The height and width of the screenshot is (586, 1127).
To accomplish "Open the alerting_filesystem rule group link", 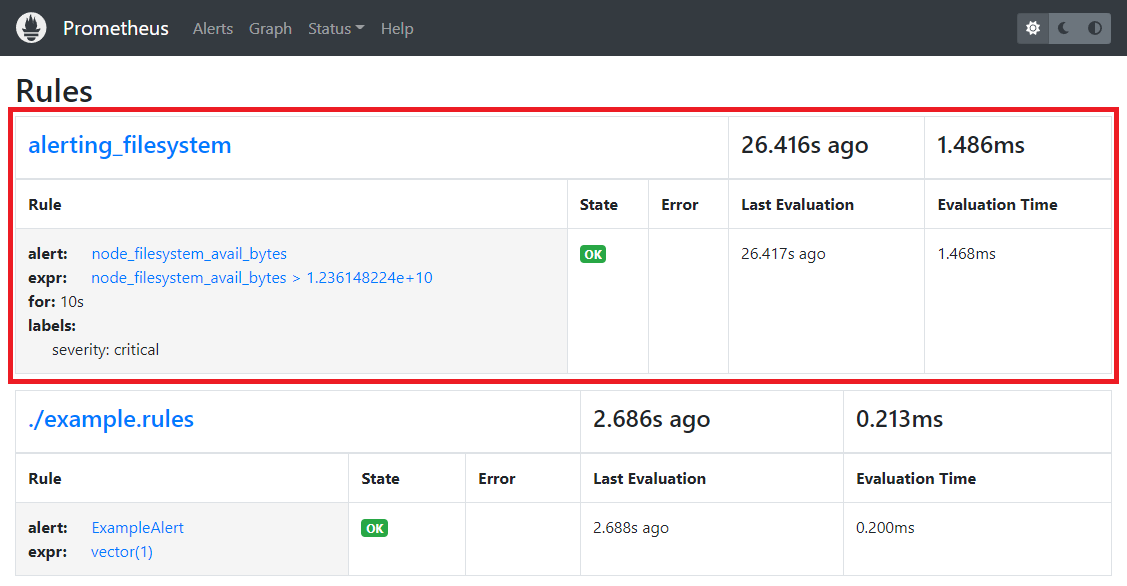I will tap(129, 145).
